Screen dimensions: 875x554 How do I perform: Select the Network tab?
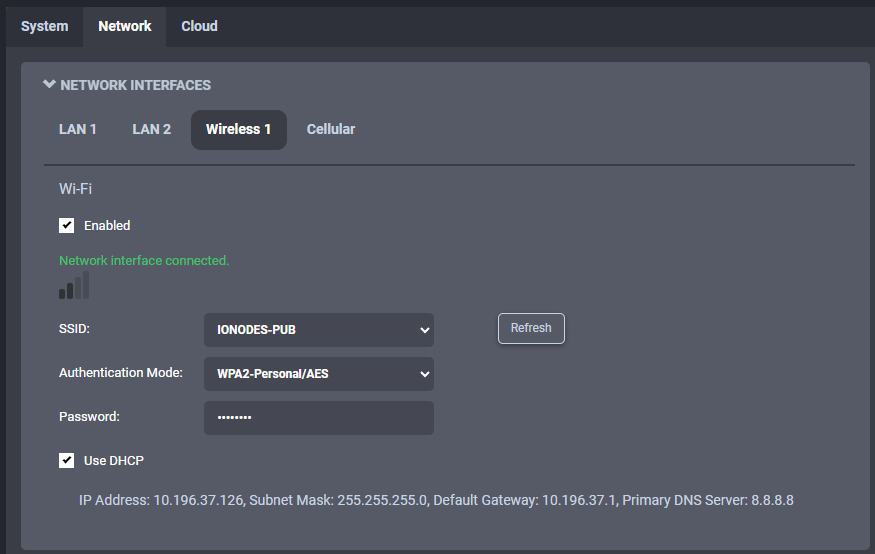pyautogui.click(x=124, y=26)
